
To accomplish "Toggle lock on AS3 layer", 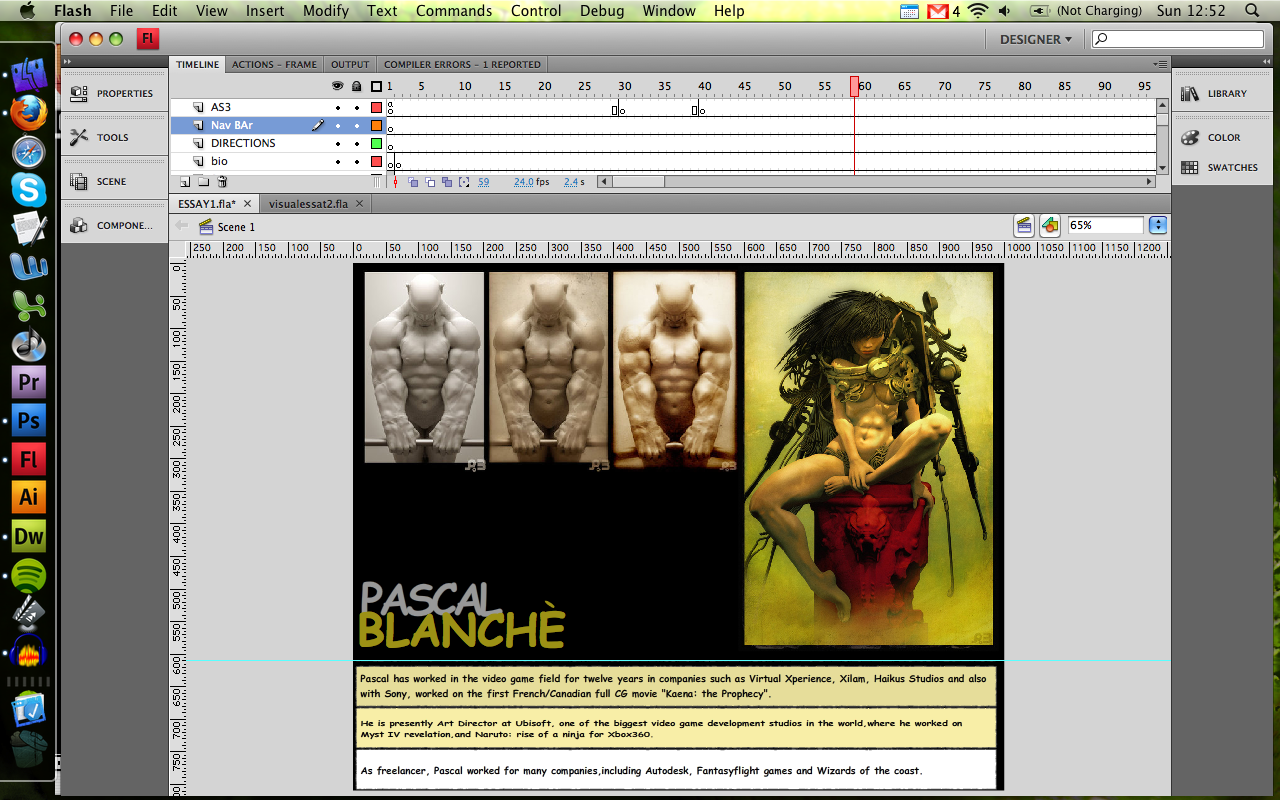I will coord(356,108).
